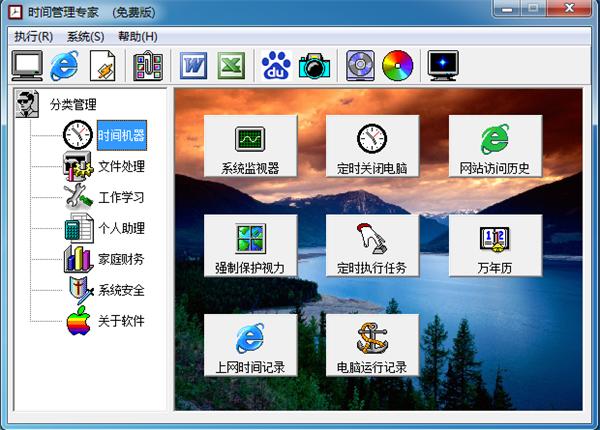Select 文件处理 in the category tree
Viewport: 600px width, 430px height.
121,166
